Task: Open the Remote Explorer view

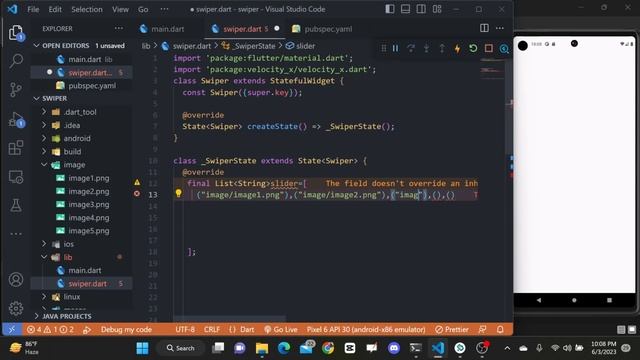Action: click(x=16, y=177)
